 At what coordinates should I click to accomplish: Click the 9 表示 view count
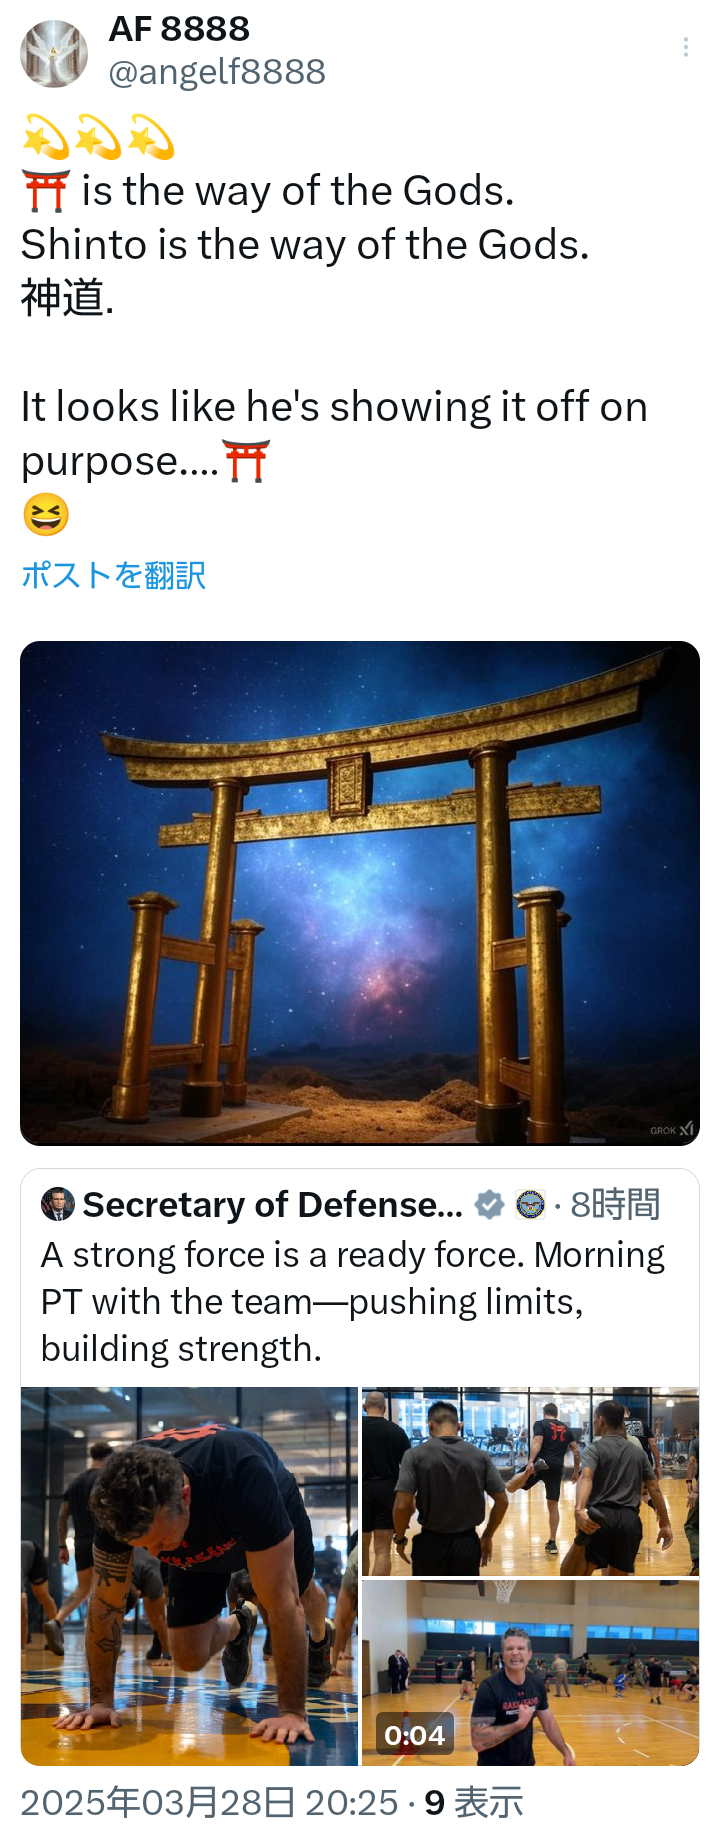click(x=474, y=1803)
